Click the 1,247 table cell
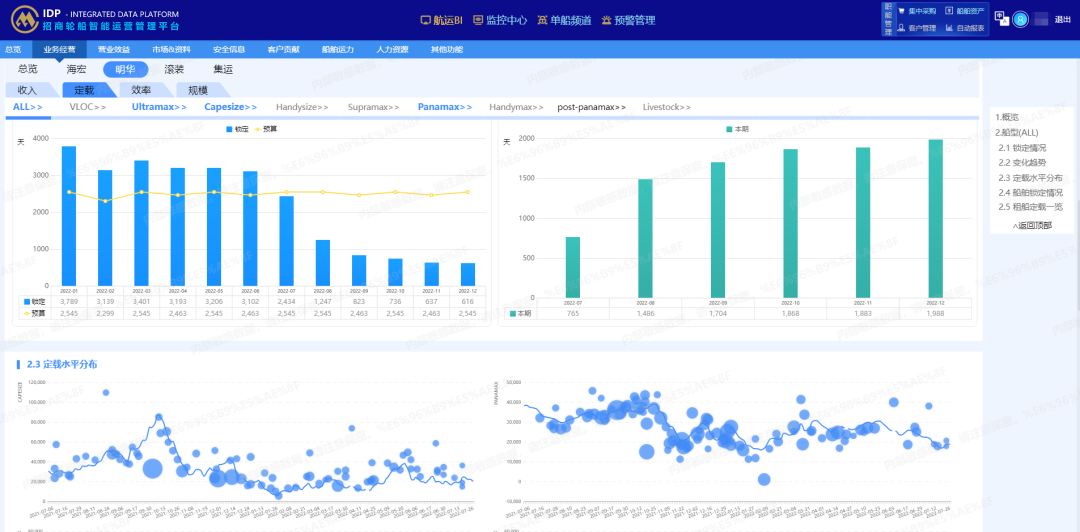Viewport: 1080px width, 532px height. click(322, 302)
